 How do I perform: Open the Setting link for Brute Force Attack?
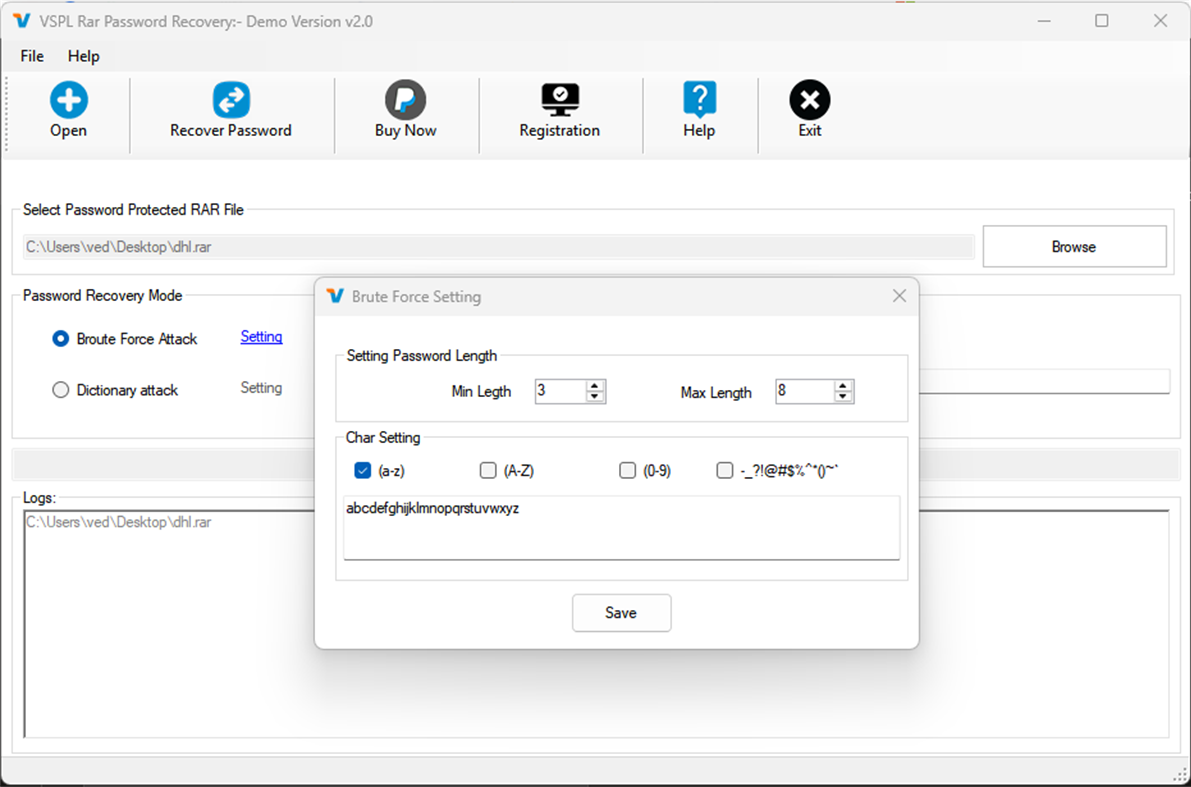pos(261,337)
